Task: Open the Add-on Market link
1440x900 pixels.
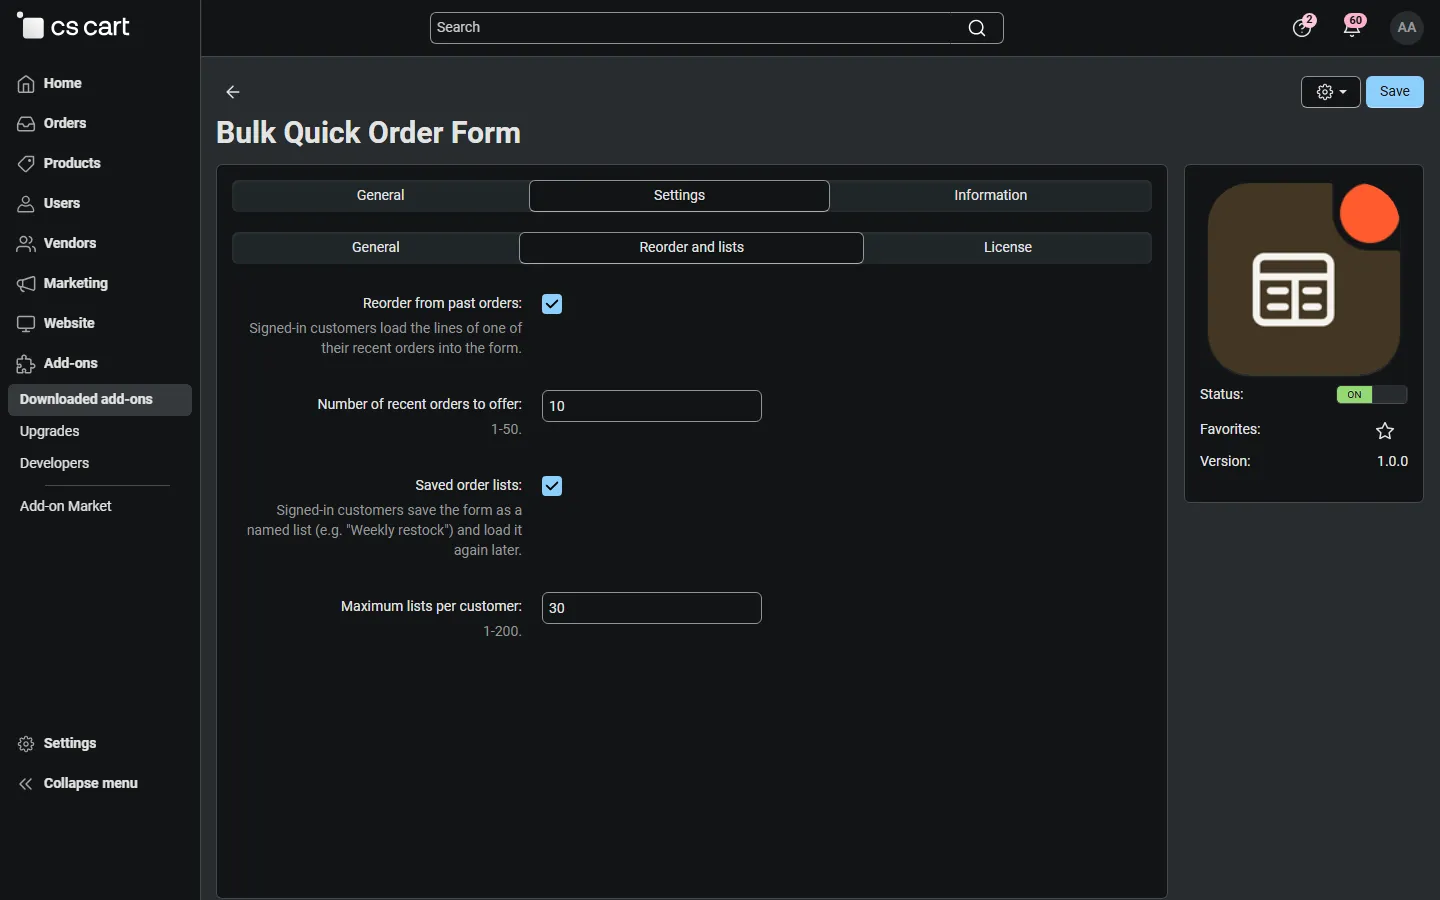Action: (x=66, y=507)
